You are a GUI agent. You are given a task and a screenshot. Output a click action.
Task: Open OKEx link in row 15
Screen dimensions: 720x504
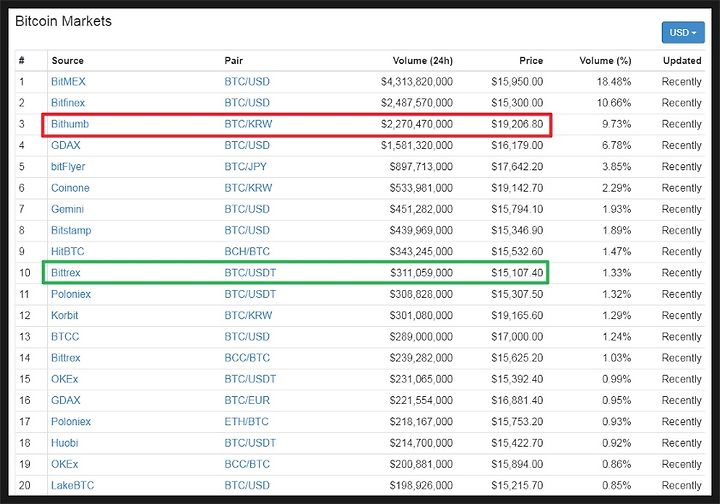65,379
